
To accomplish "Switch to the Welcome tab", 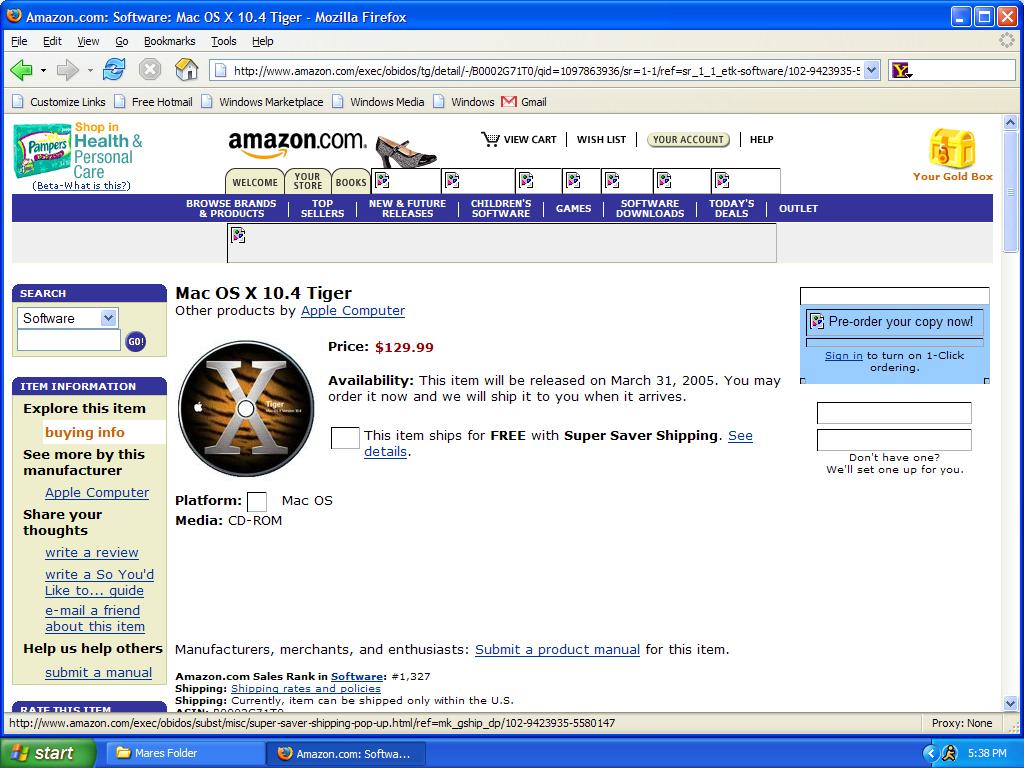I will (255, 182).
